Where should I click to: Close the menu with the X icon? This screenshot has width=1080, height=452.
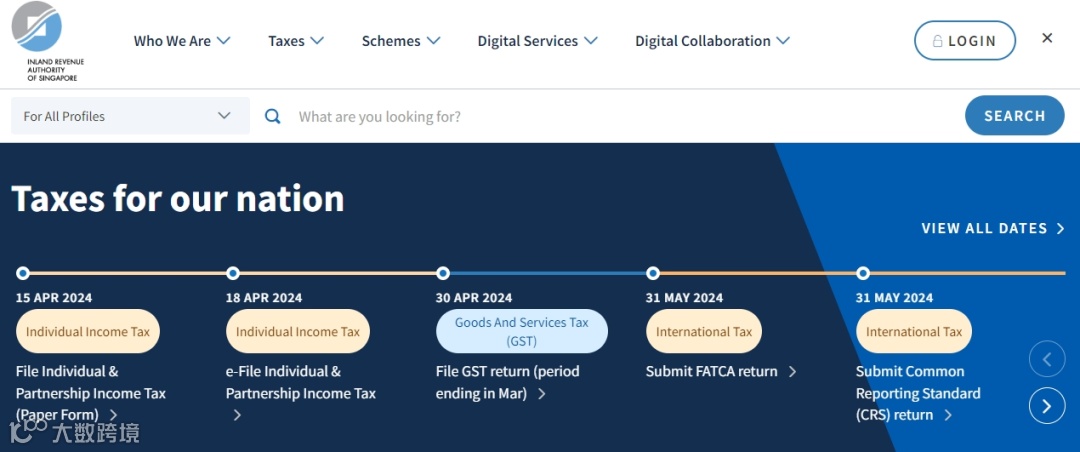click(x=1047, y=38)
